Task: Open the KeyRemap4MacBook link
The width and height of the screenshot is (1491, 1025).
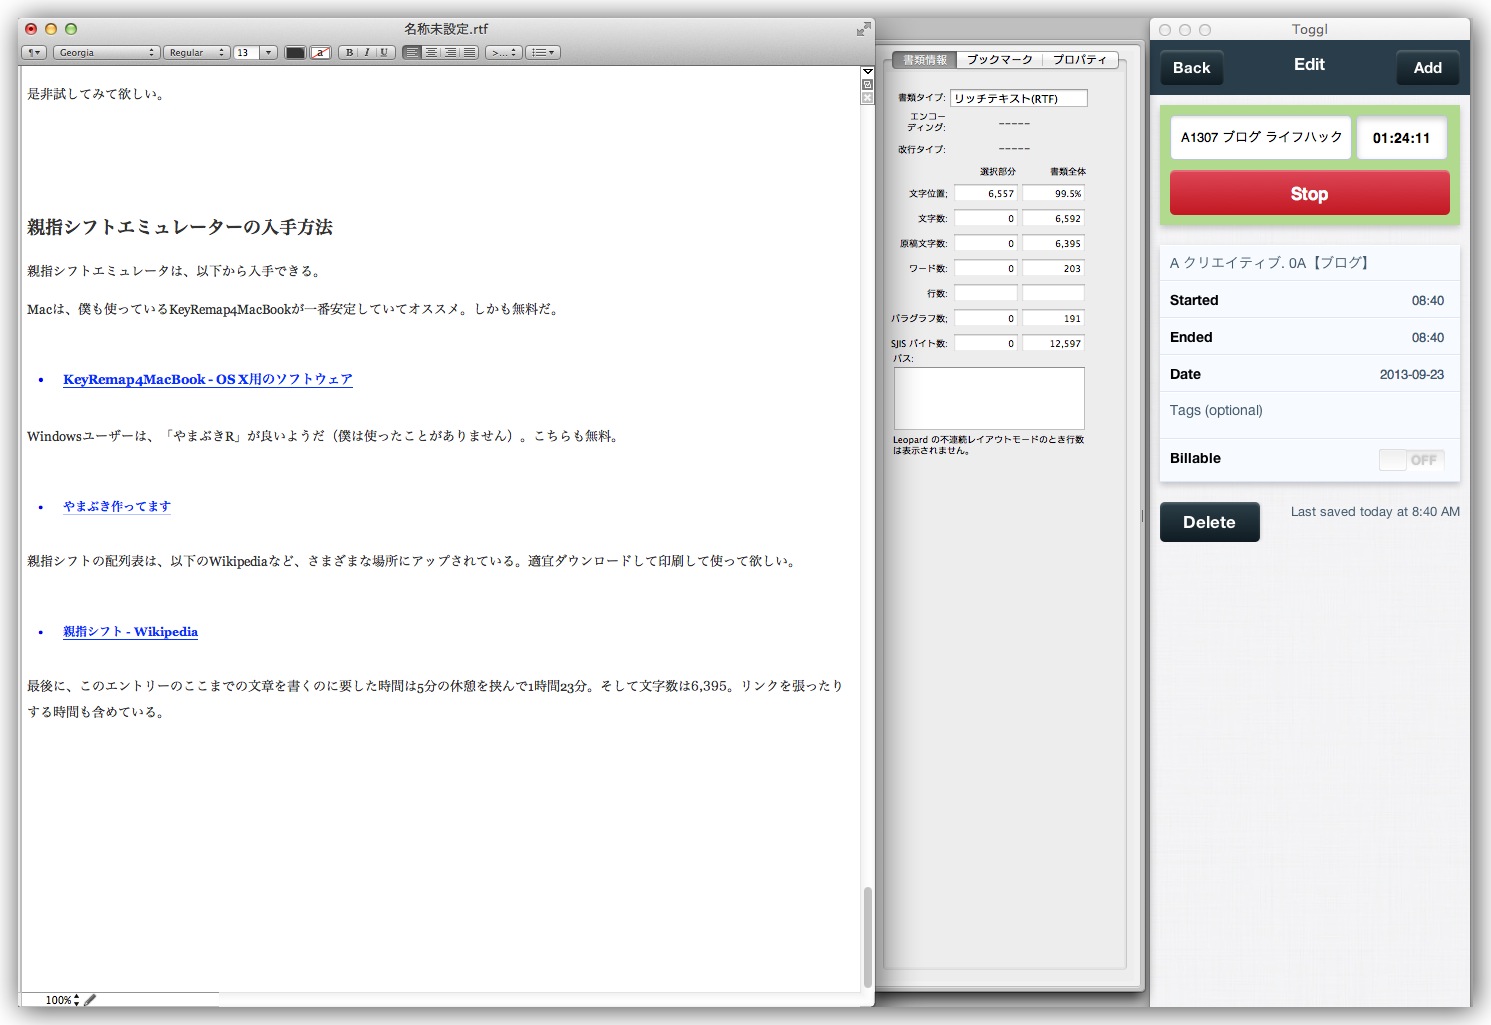Action: coord(207,379)
